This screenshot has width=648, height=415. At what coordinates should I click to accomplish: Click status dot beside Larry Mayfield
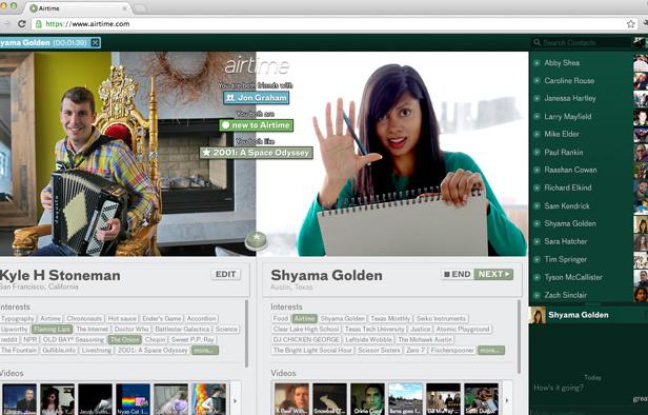coord(536,117)
